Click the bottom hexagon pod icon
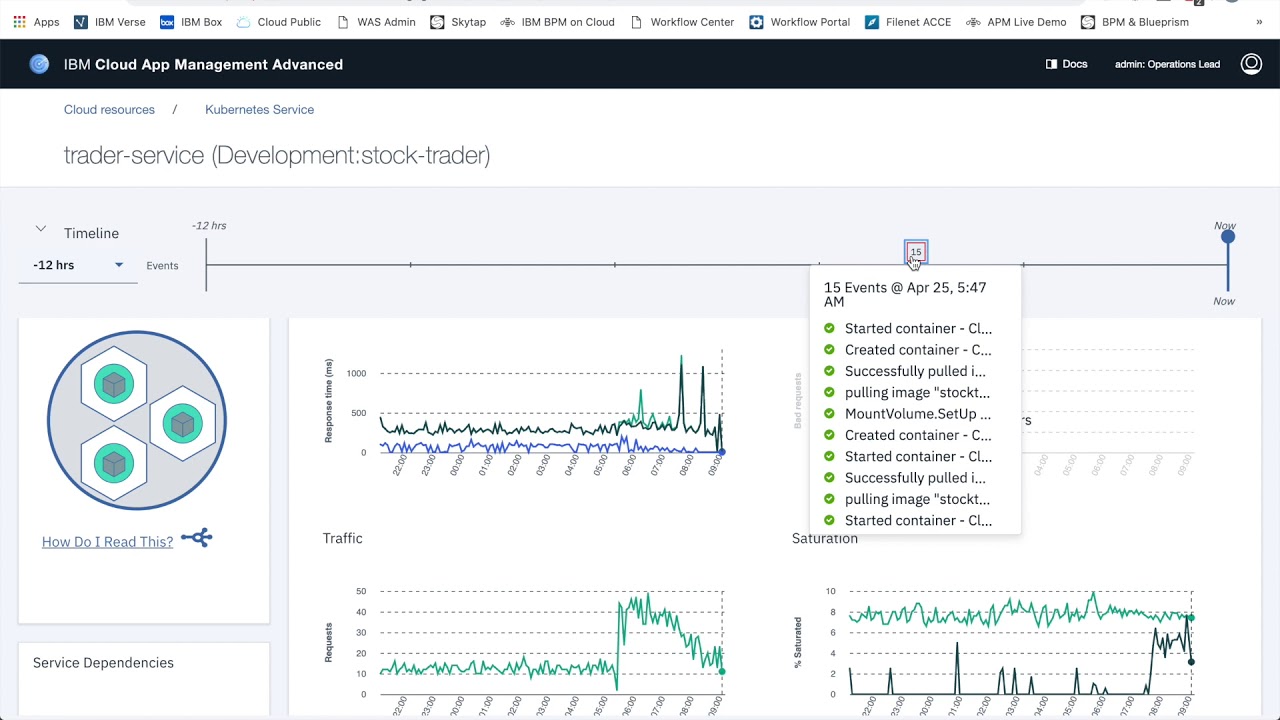 115,463
